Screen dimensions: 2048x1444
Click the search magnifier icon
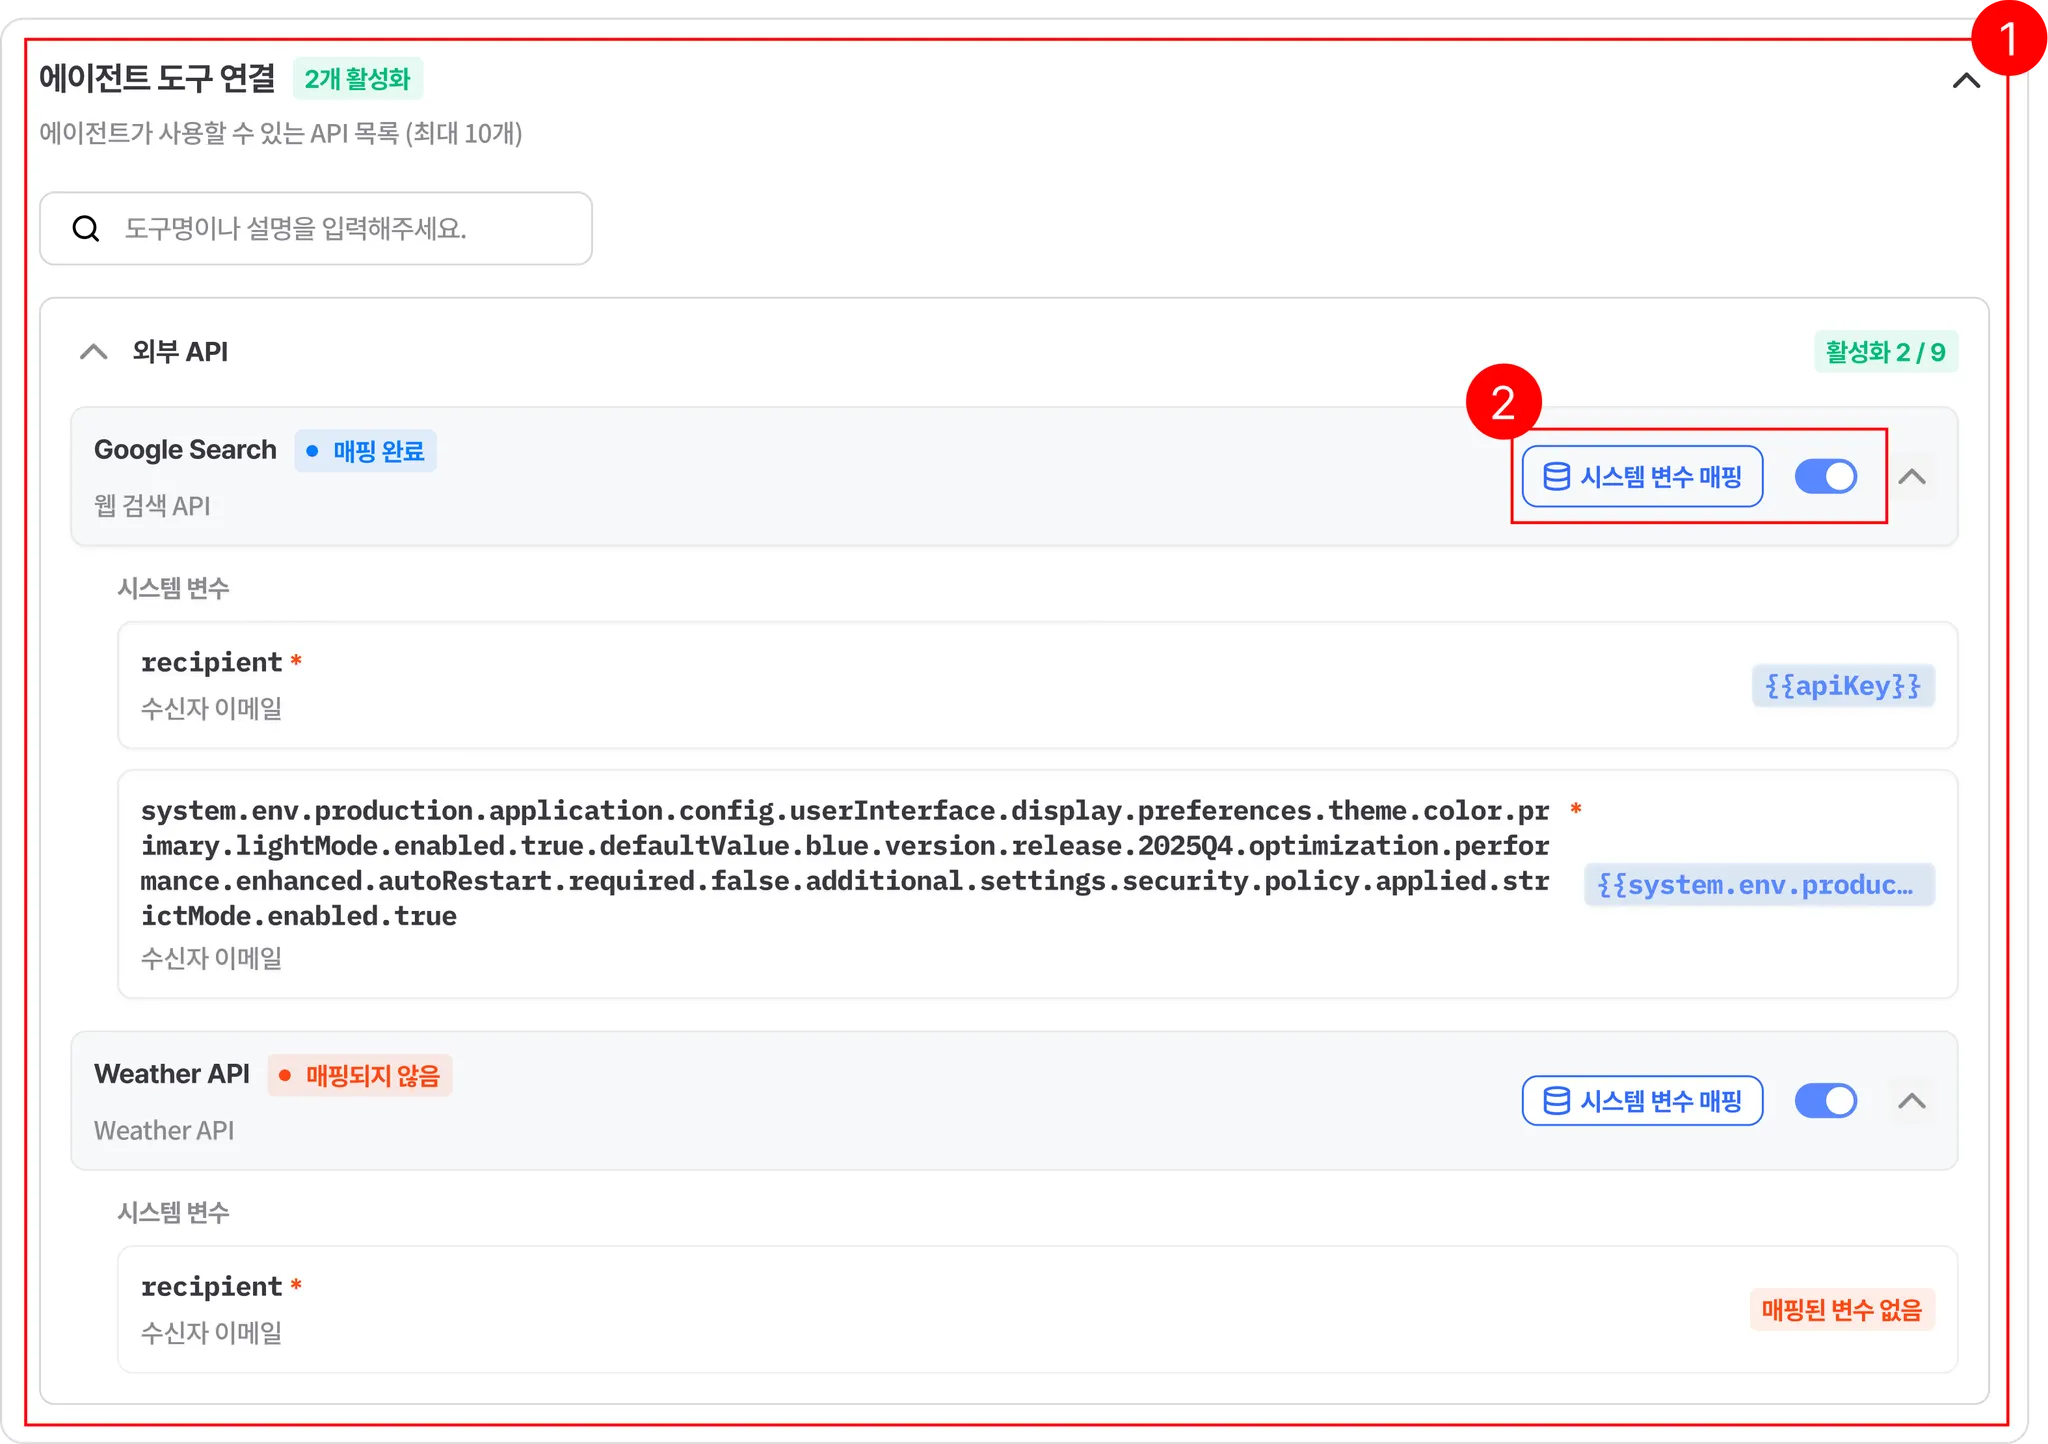(x=86, y=229)
